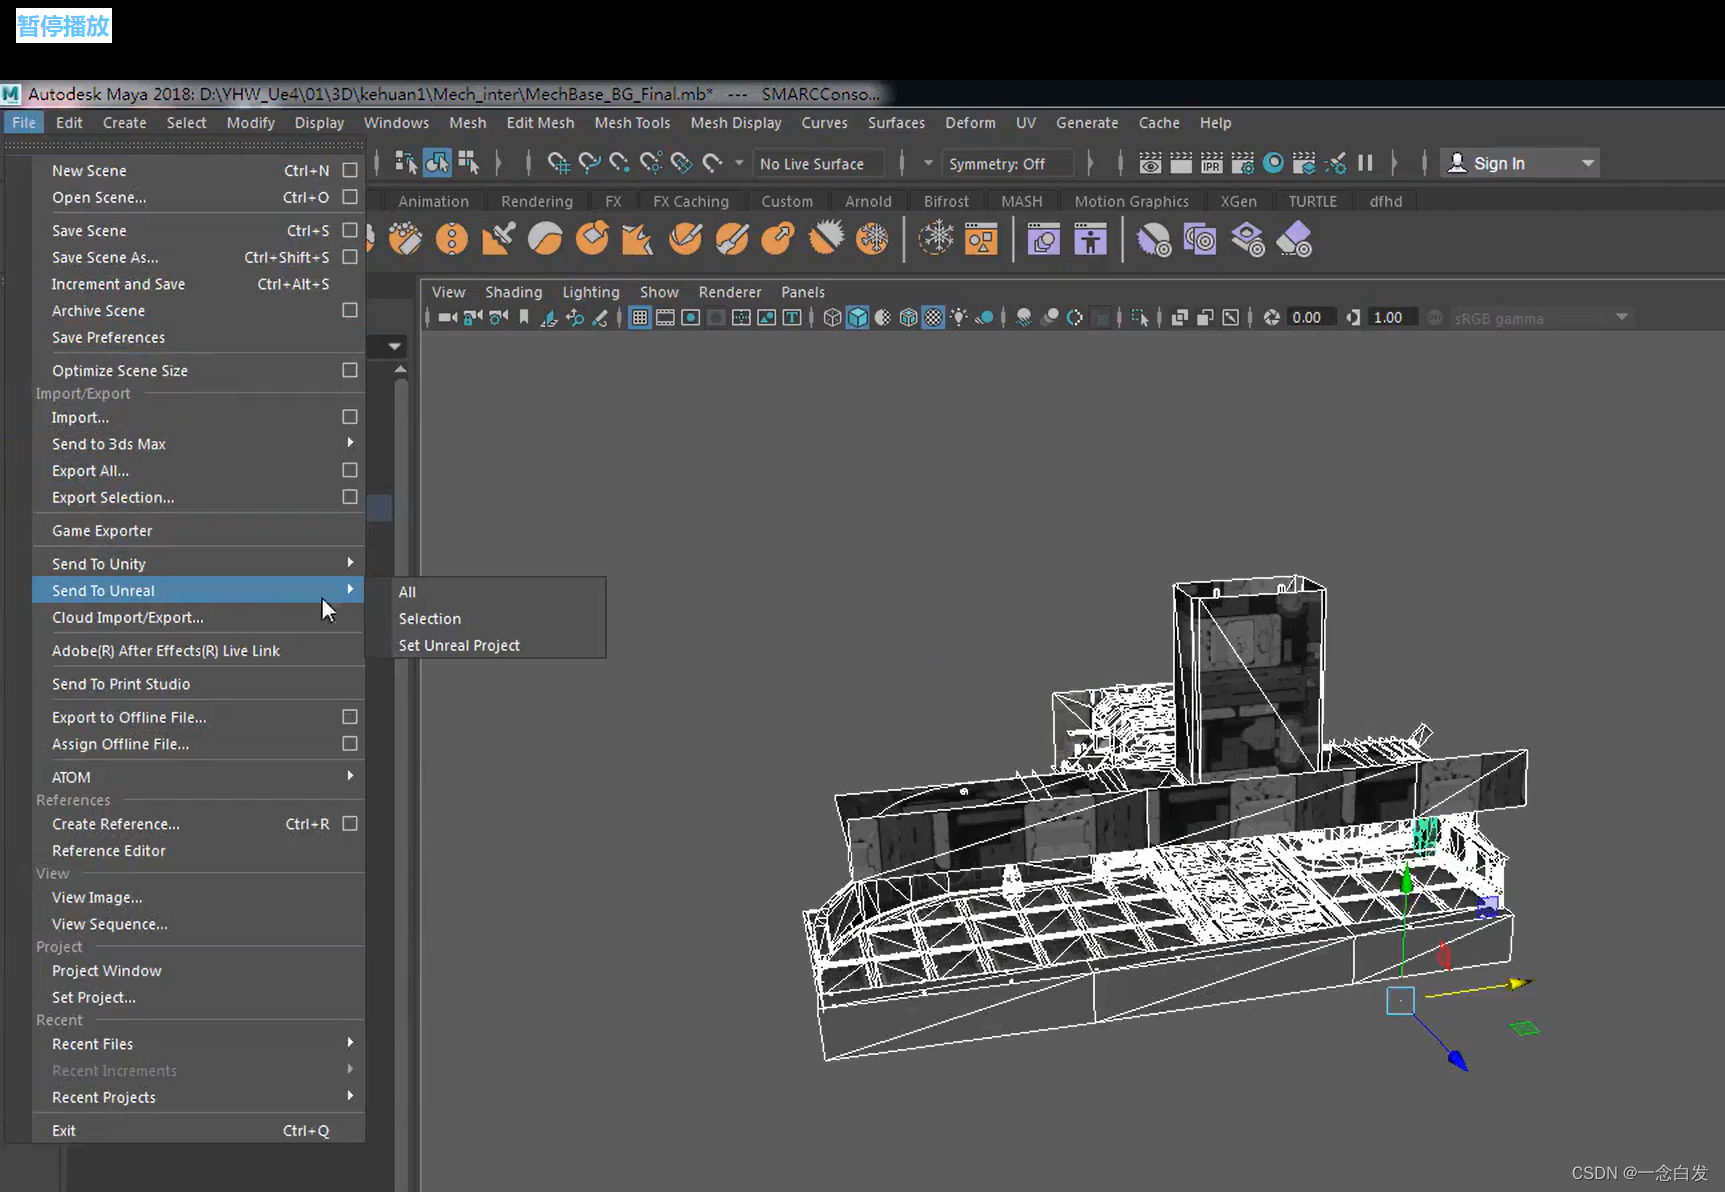Enable textured display checker icon
This screenshot has width=1725, height=1192.
coord(933,318)
